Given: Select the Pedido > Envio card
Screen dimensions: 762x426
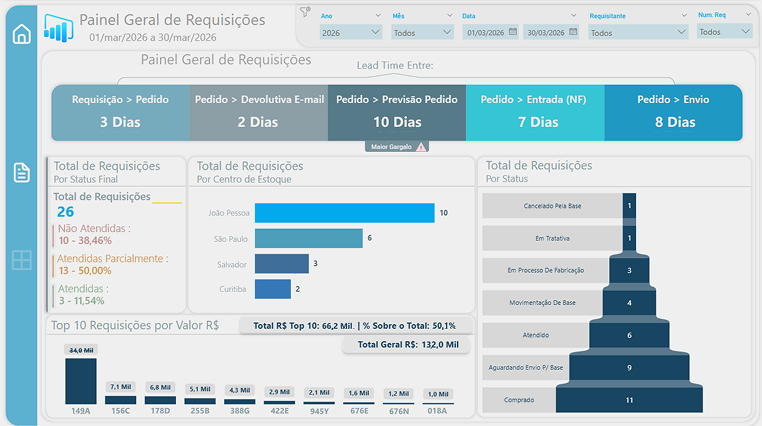Looking at the screenshot, I should [x=674, y=113].
